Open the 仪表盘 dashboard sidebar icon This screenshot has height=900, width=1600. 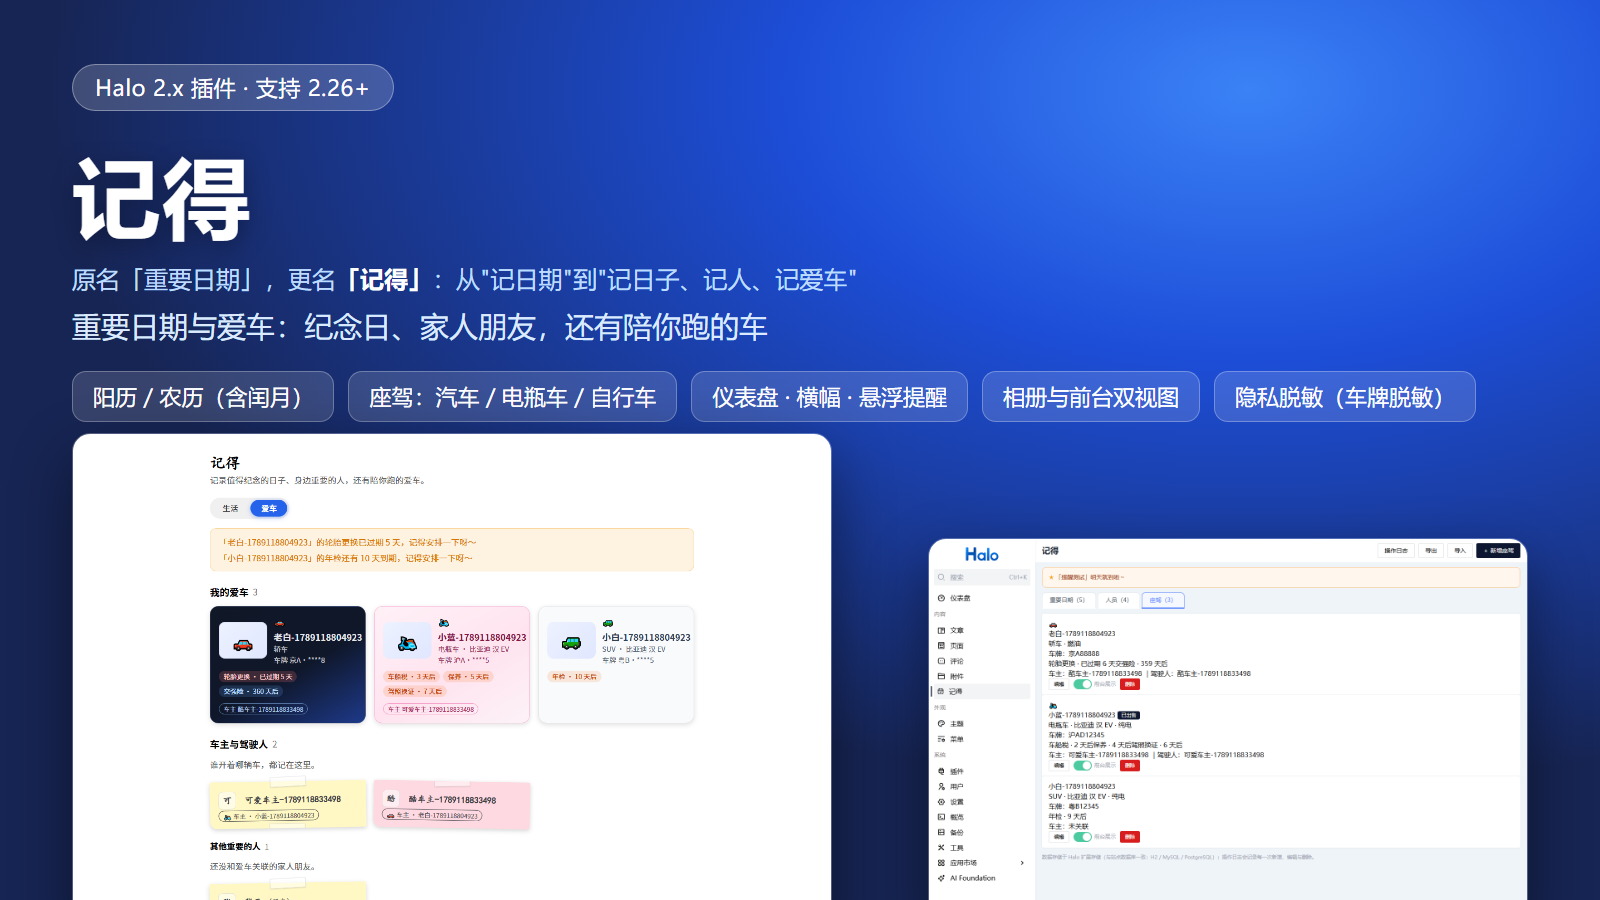[x=941, y=598]
